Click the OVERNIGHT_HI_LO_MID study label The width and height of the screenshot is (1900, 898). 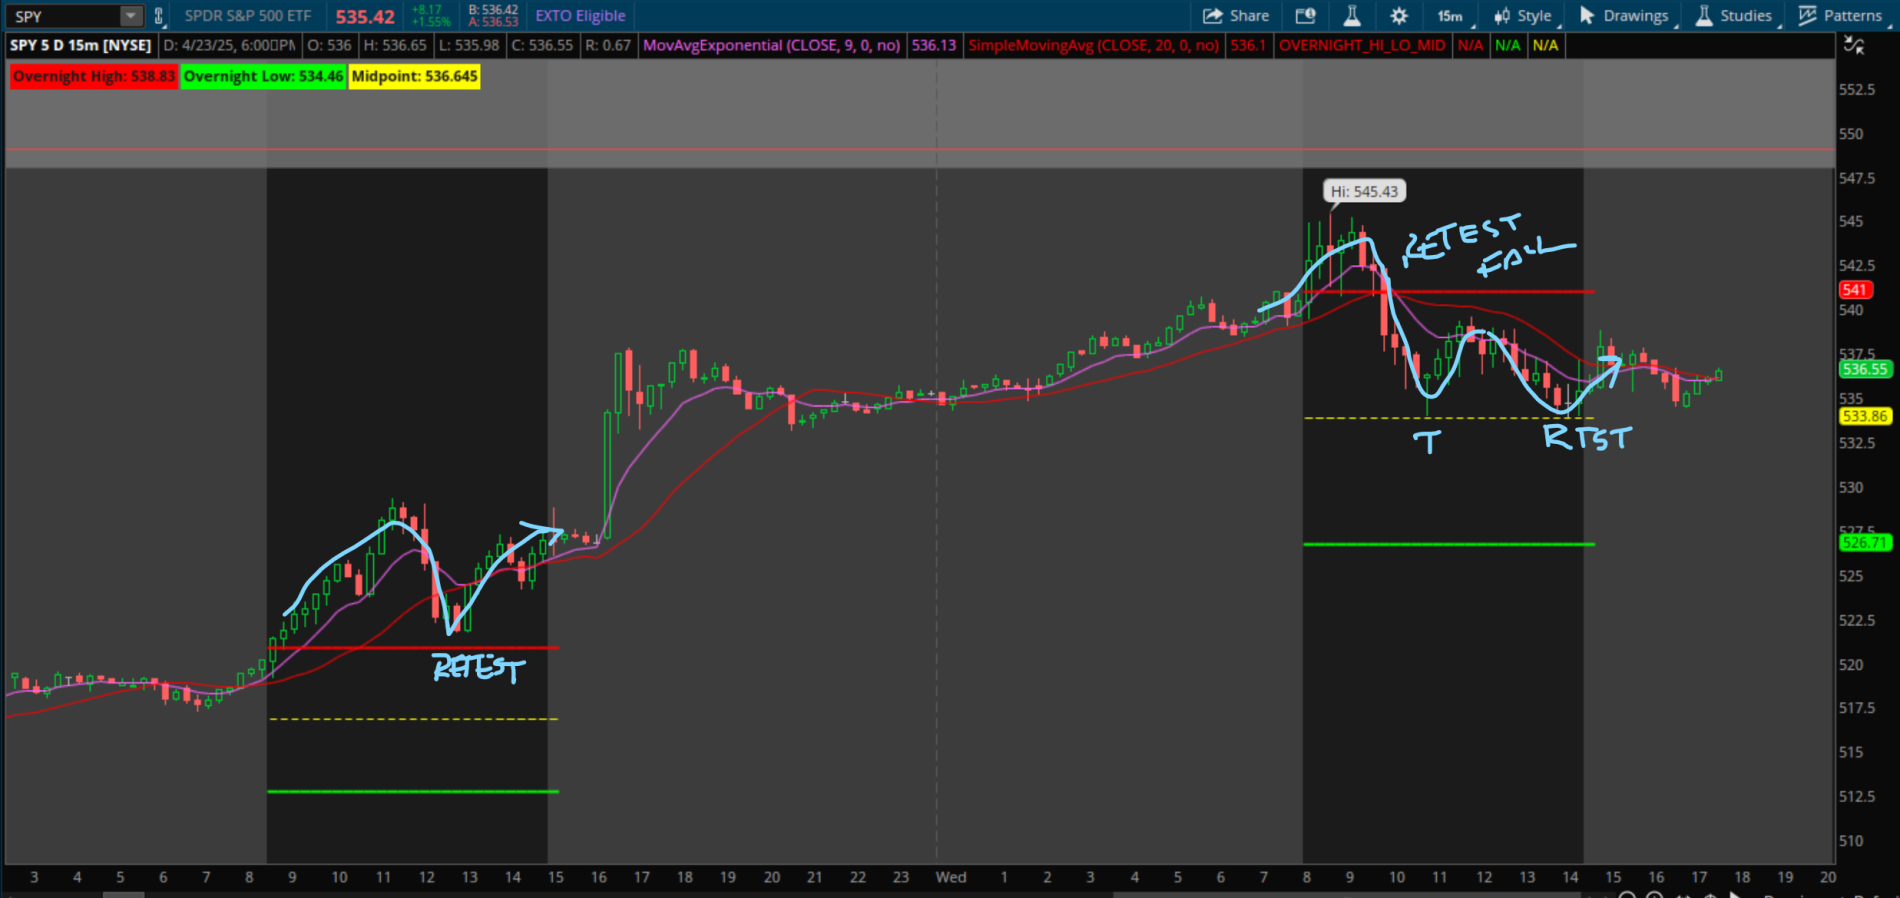pos(1361,45)
